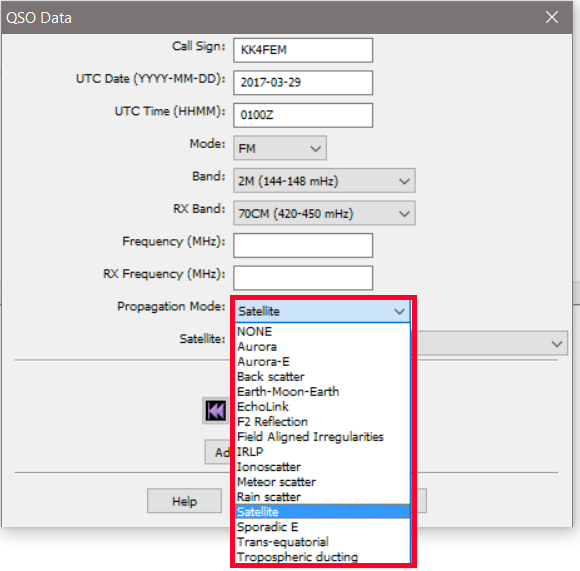The width and height of the screenshot is (580, 571).
Task: Select Tropospheric ducting option
Action: click(323, 557)
